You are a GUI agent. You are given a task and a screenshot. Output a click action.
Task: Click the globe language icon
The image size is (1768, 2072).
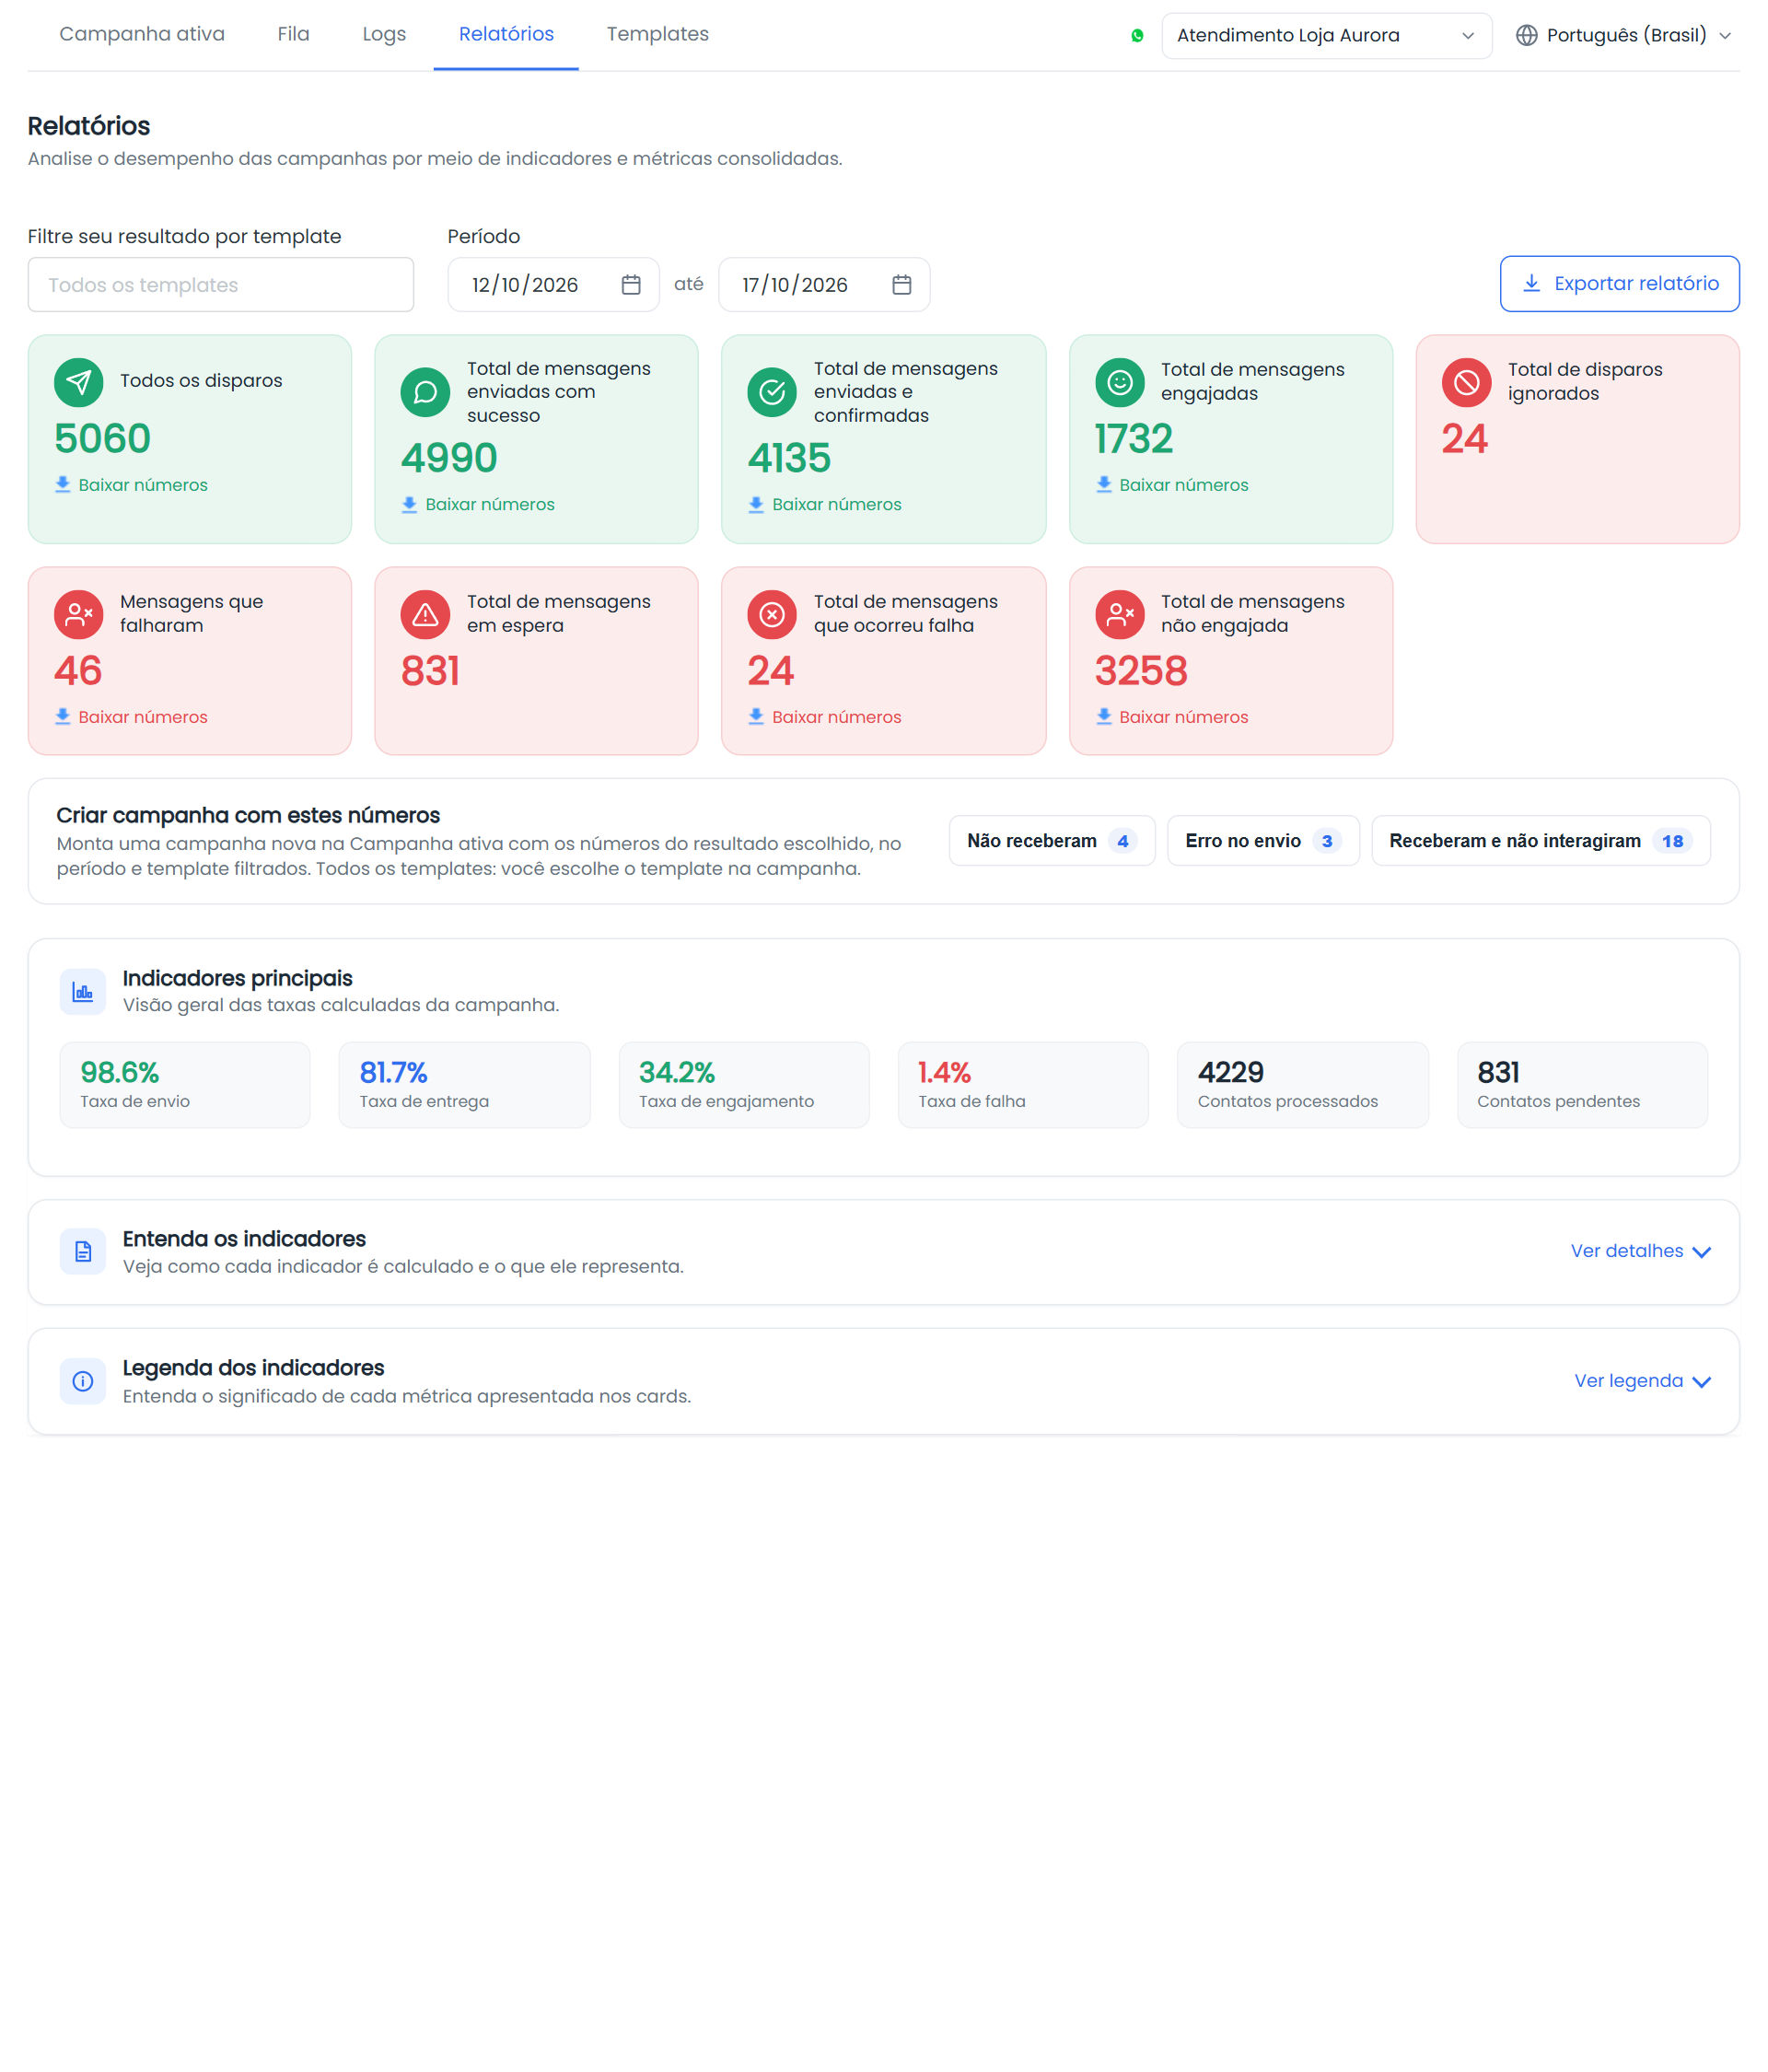coord(1526,35)
